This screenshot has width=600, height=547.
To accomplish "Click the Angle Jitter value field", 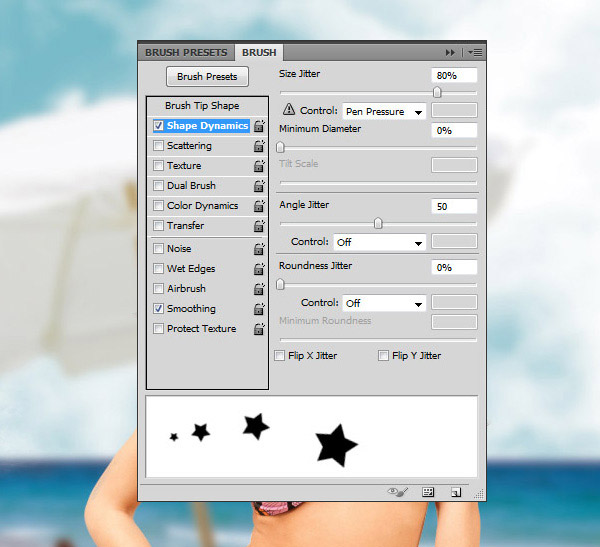I will click(454, 206).
